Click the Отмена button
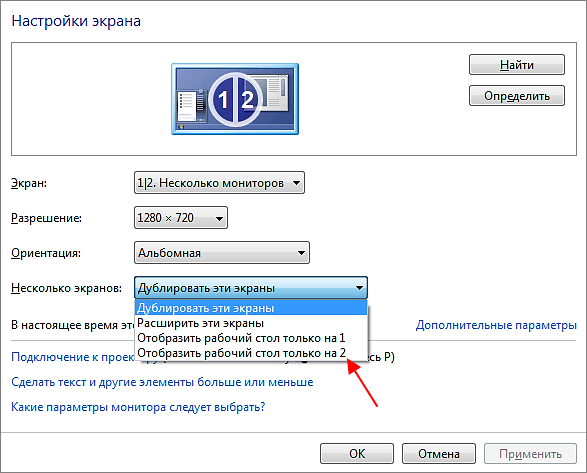Image resolution: width=587 pixels, height=473 pixels. (x=439, y=454)
